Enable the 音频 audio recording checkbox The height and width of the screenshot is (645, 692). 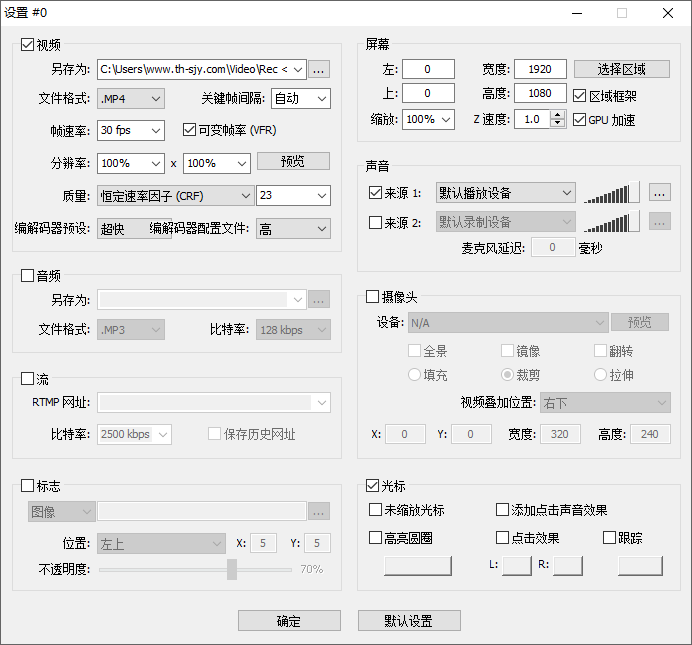point(28,275)
